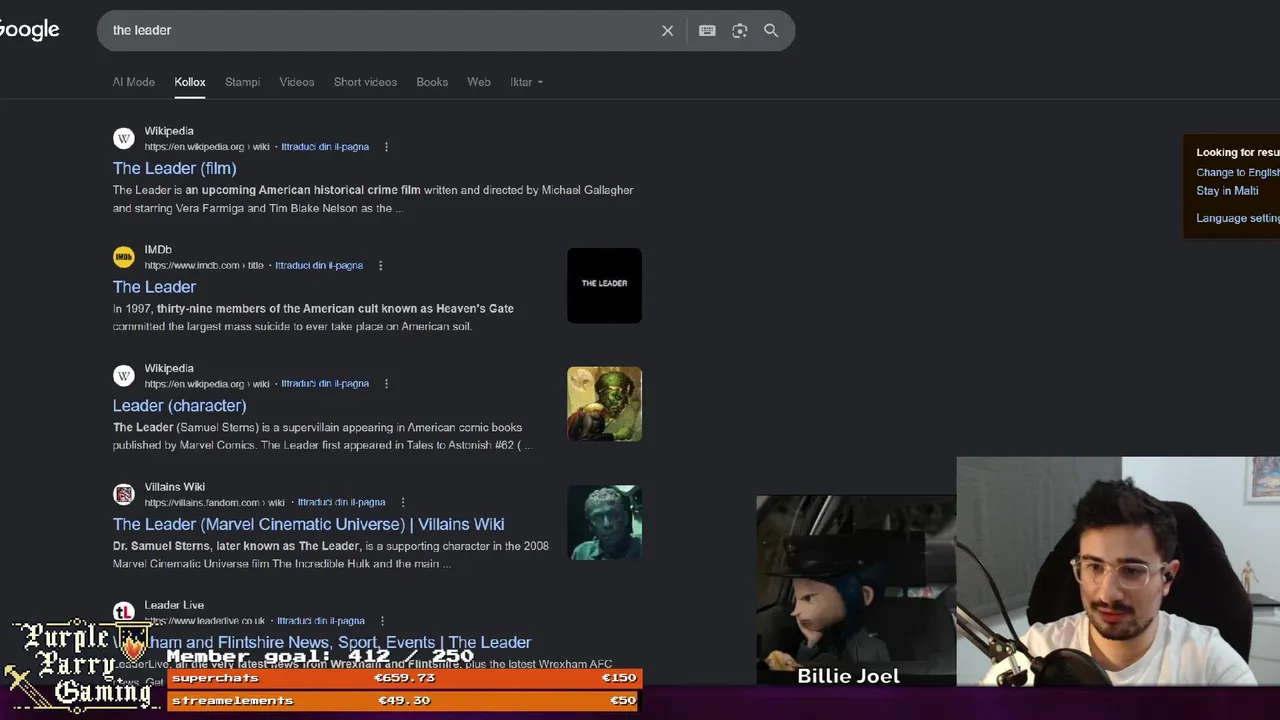Open the Short videos tab
Screen dimensions: 1280x720
pyautogui.click(x=365, y=82)
